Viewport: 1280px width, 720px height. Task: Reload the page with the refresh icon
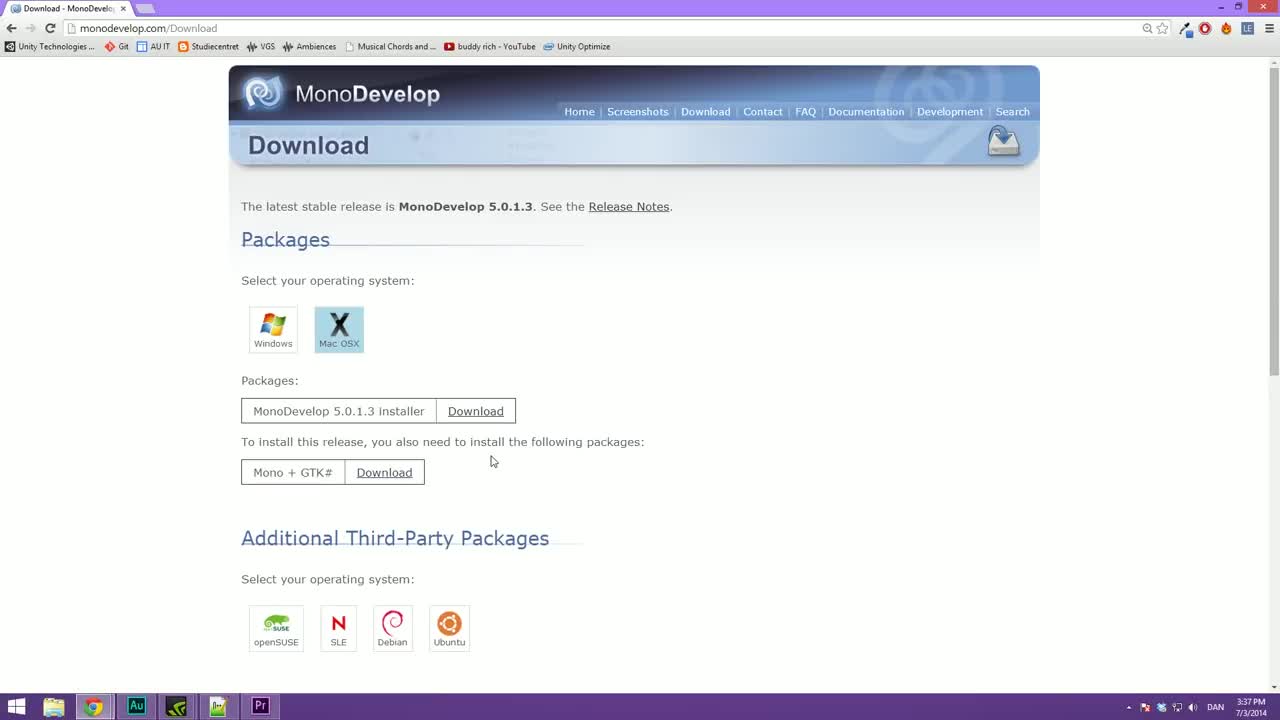pyautogui.click(x=50, y=28)
